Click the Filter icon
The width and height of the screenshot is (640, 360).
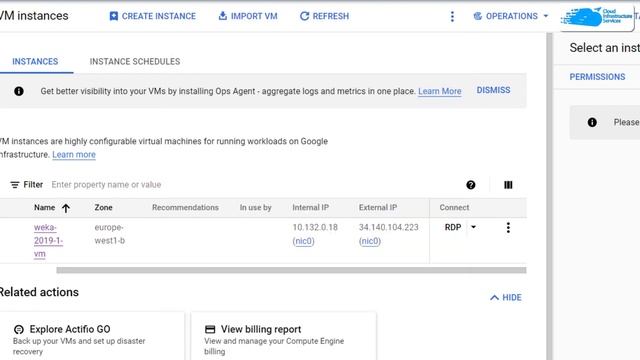tap(15, 185)
